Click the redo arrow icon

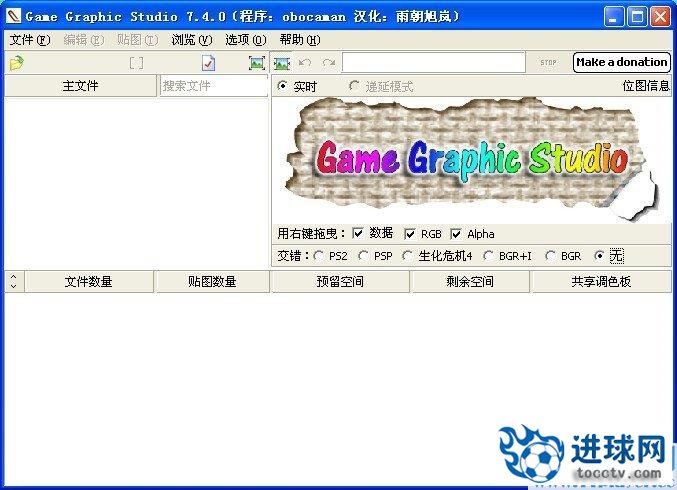tap(329, 63)
